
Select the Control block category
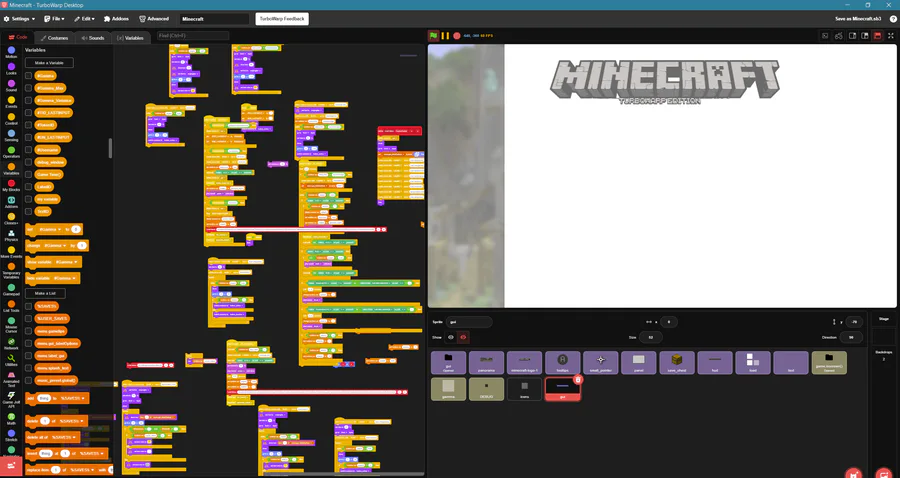click(11, 119)
